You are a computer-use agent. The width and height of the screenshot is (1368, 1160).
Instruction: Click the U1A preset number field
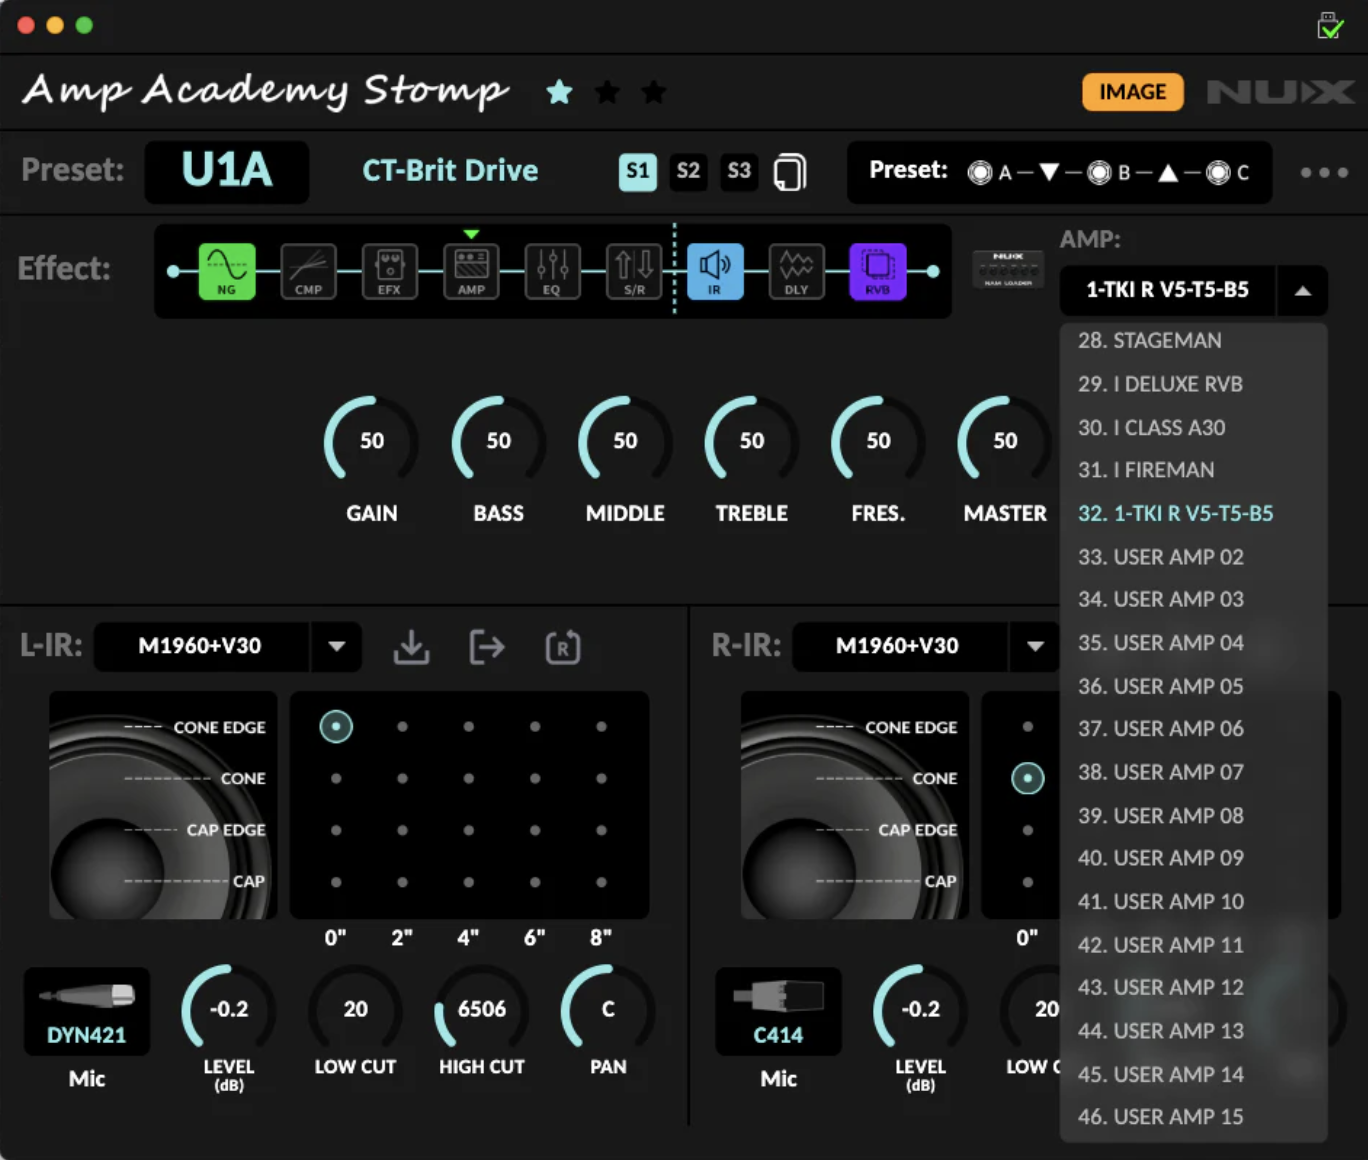click(227, 171)
